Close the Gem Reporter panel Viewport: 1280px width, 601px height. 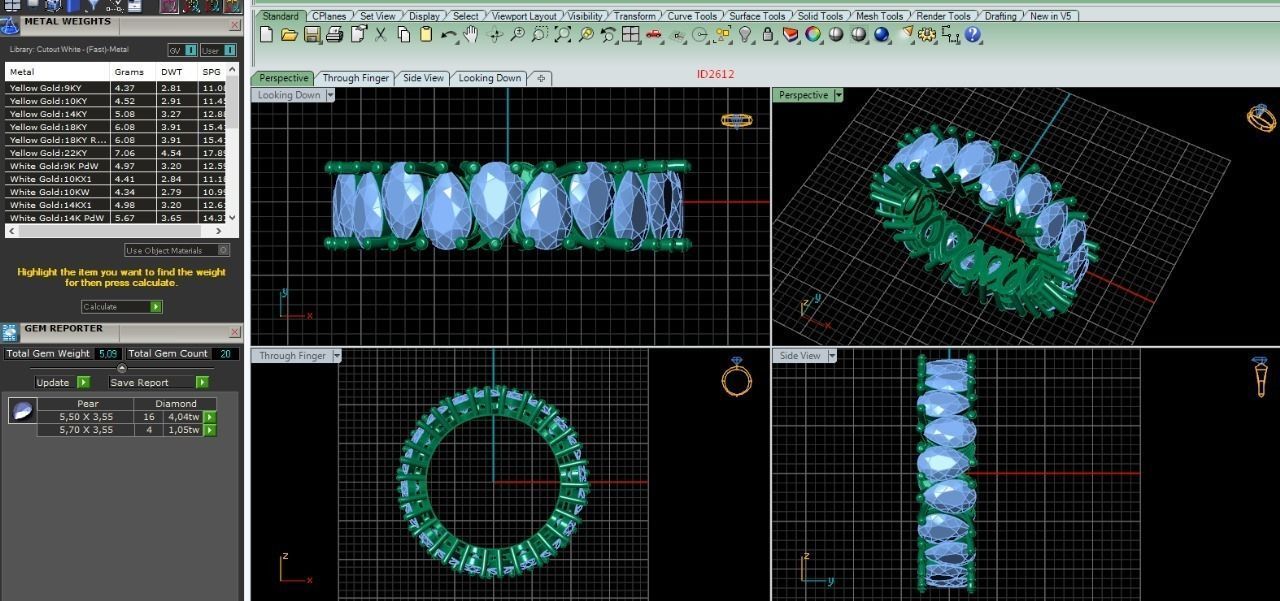tap(235, 332)
